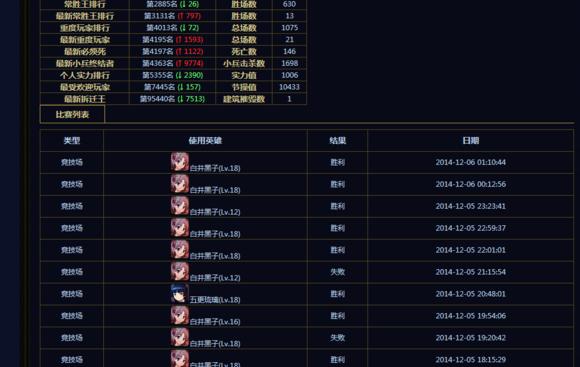Click the 结果 column header

(337, 141)
